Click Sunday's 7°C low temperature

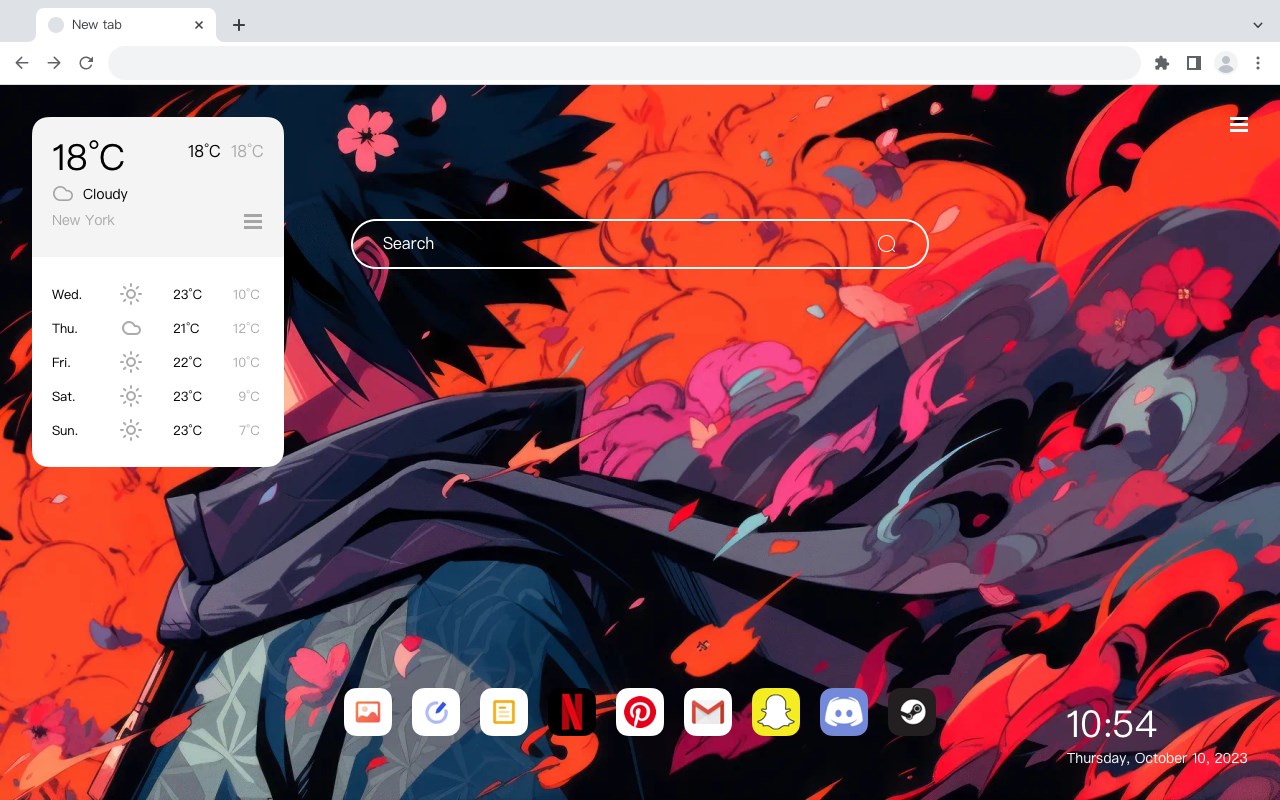(x=249, y=430)
